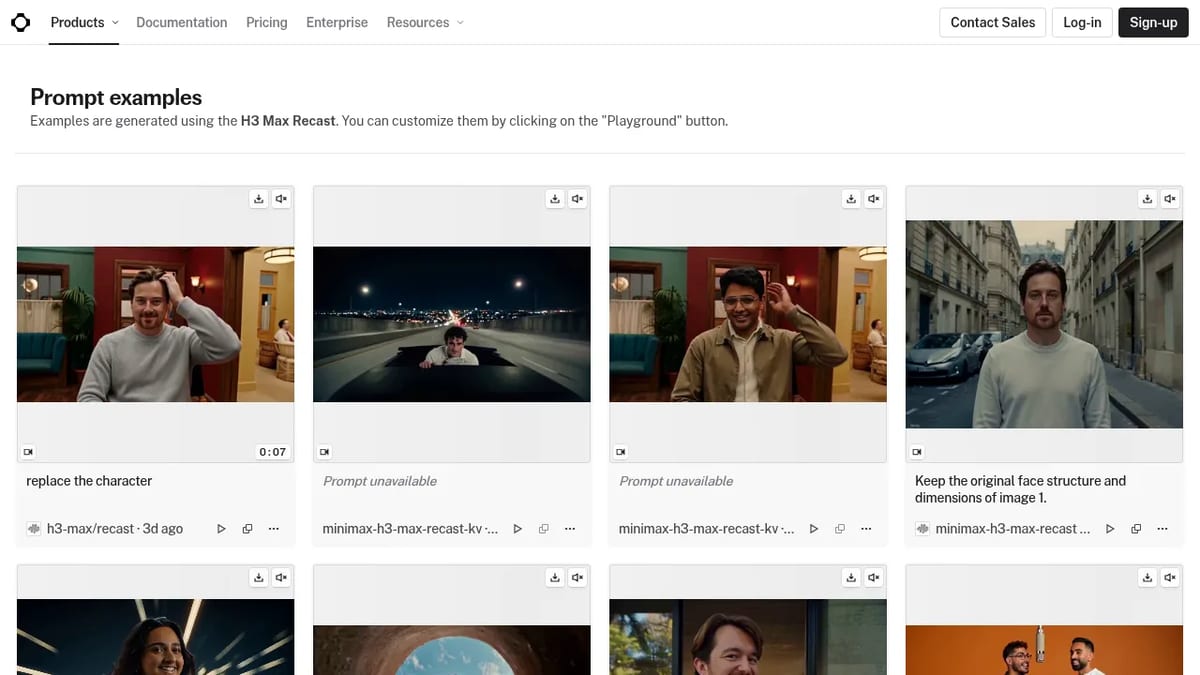The width and height of the screenshot is (1200, 675).
Task: Toggle sound on the night highway video
Action: tap(578, 199)
